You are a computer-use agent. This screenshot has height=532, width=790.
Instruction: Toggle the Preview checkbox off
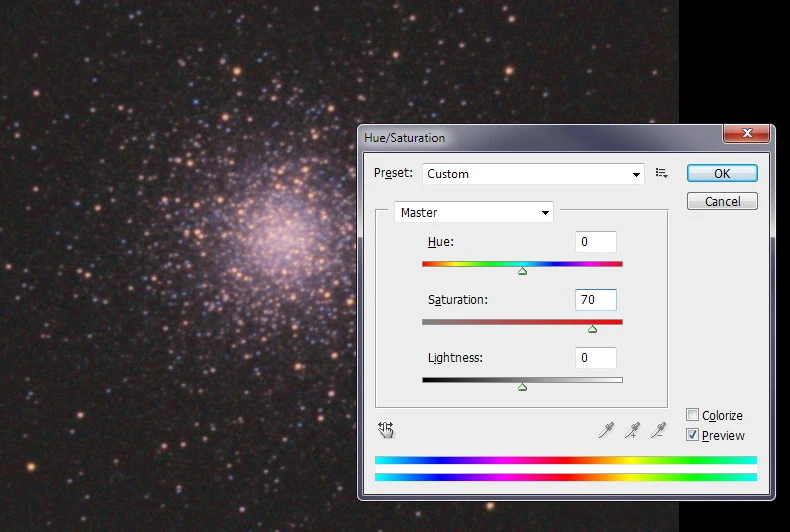(x=693, y=435)
